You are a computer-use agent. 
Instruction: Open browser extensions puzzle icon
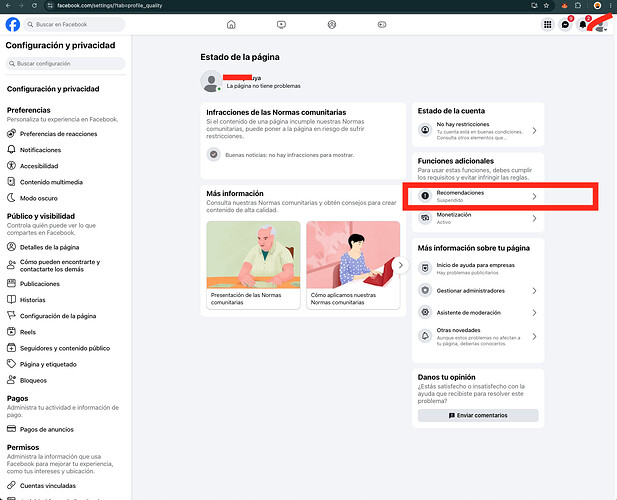[578, 6]
